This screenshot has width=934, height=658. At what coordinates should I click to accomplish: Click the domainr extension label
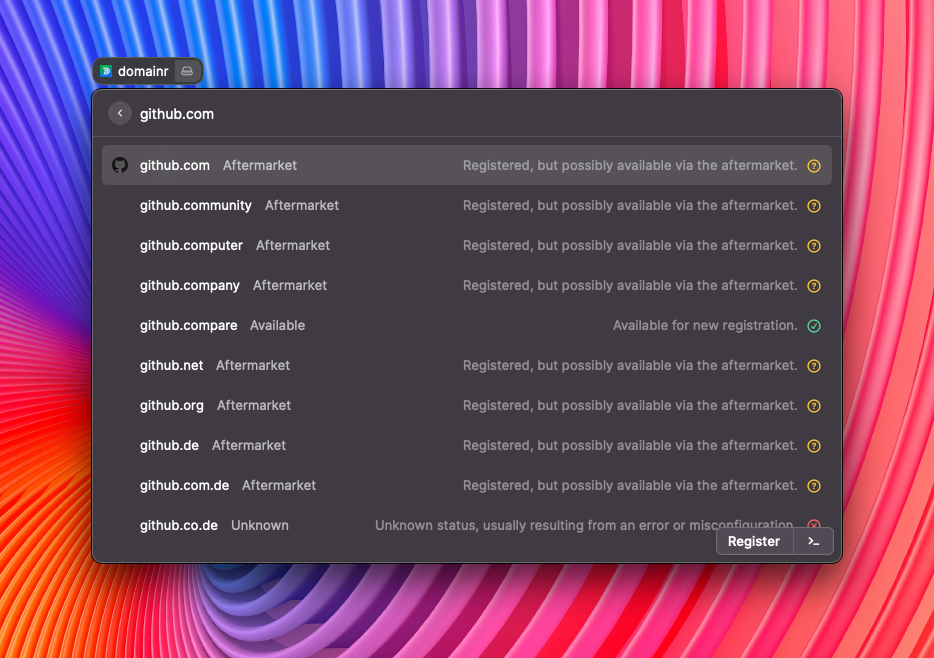143,71
